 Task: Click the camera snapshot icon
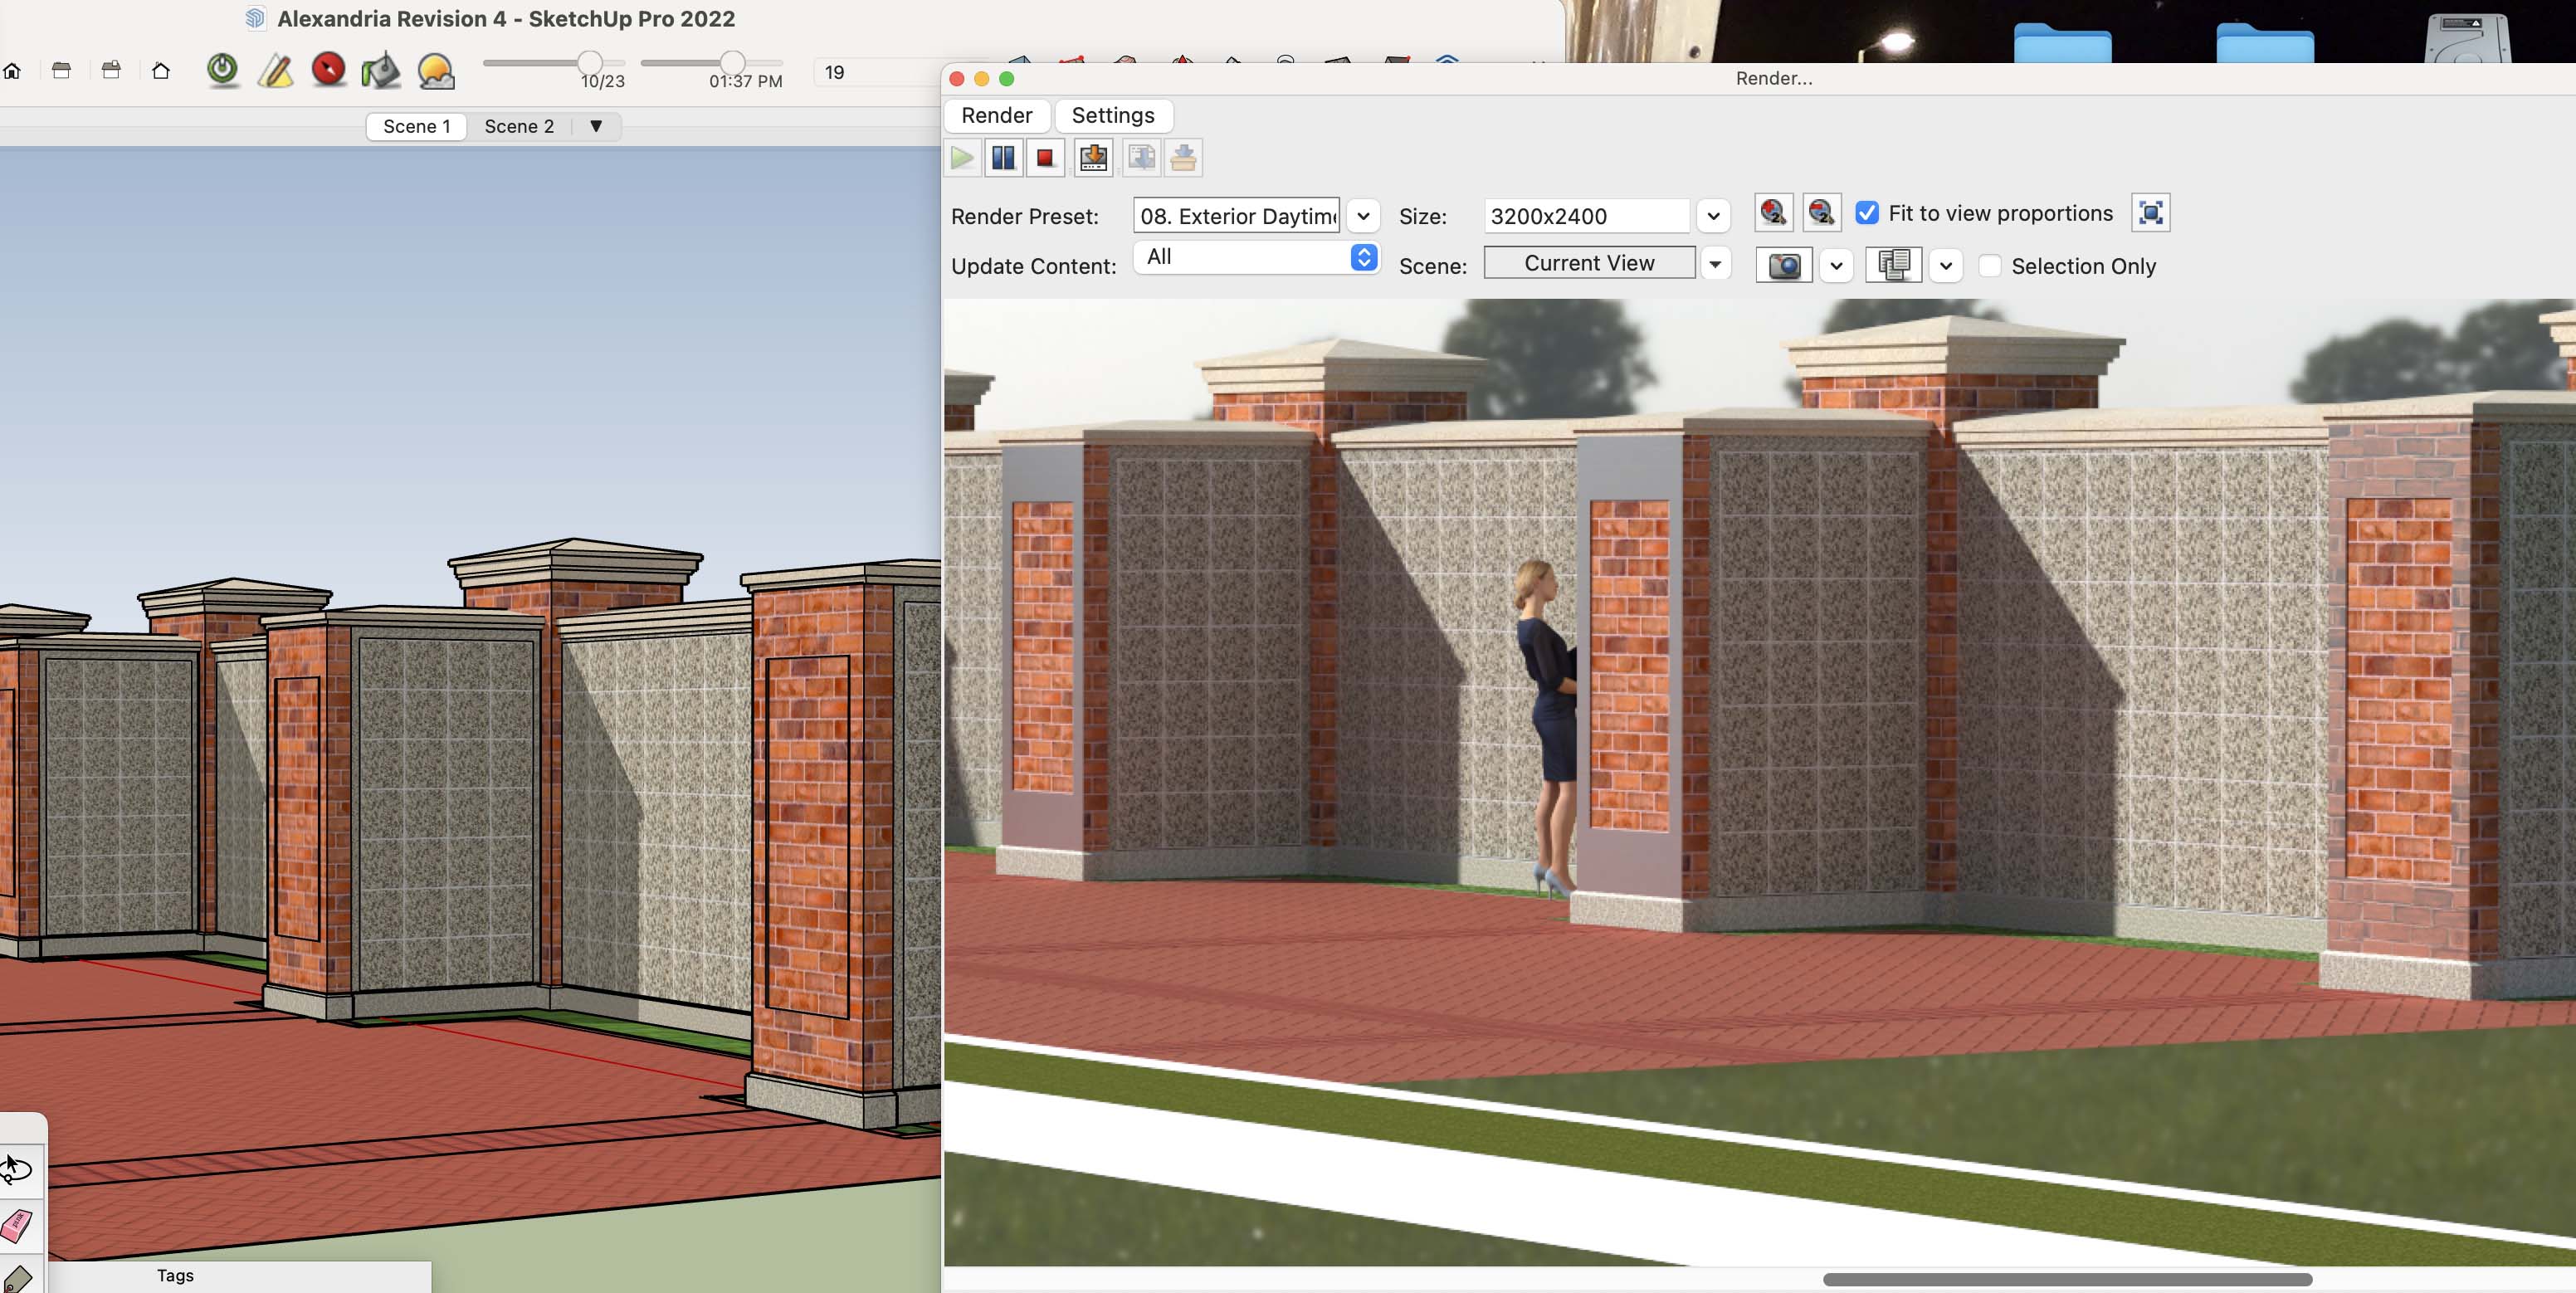point(1784,265)
